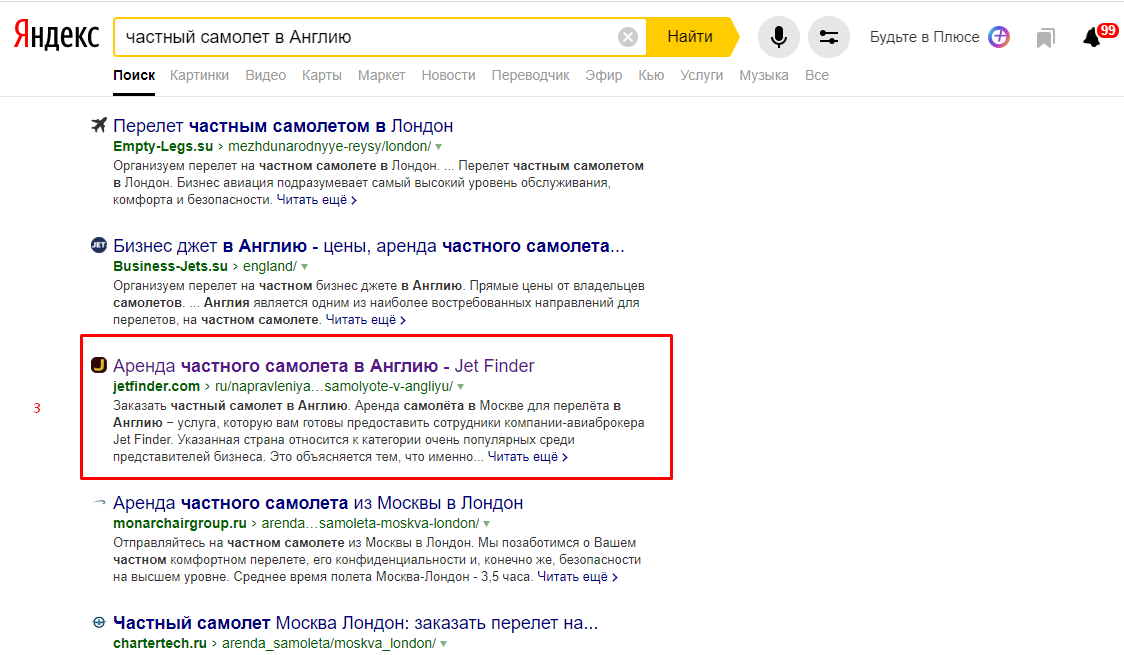Expand options arrow next to monarchairgroup.ru URL

[487, 524]
